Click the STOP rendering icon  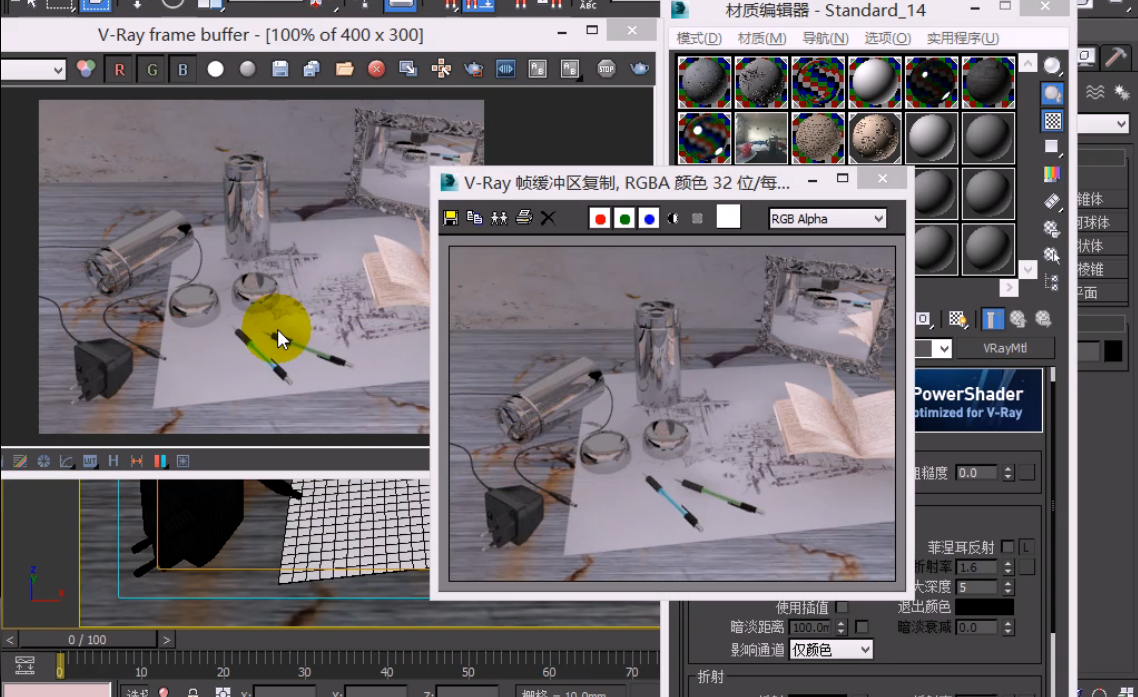[606, 69]
